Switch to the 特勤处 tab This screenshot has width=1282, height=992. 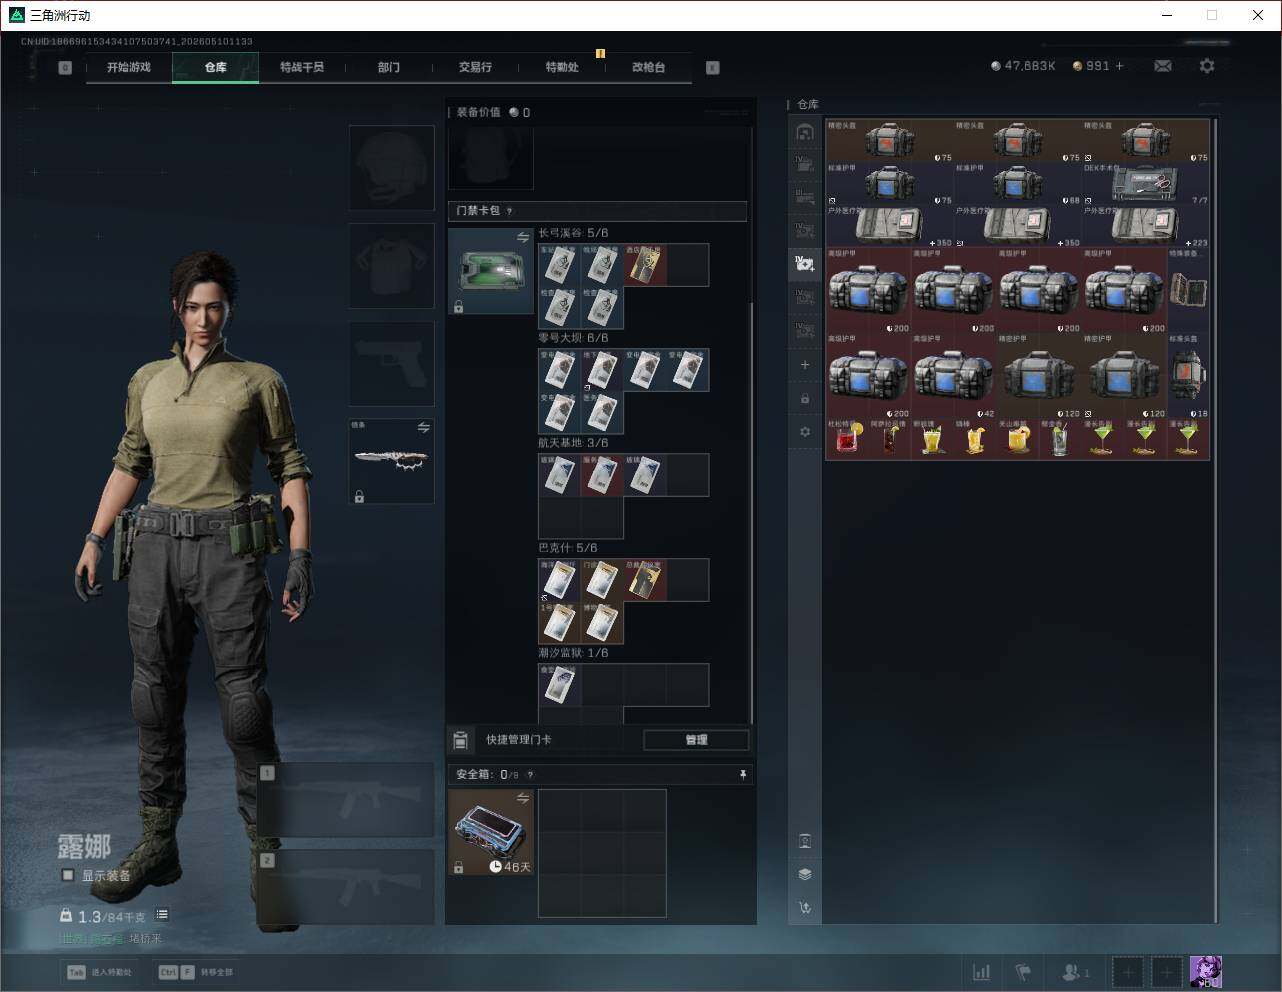561,67
